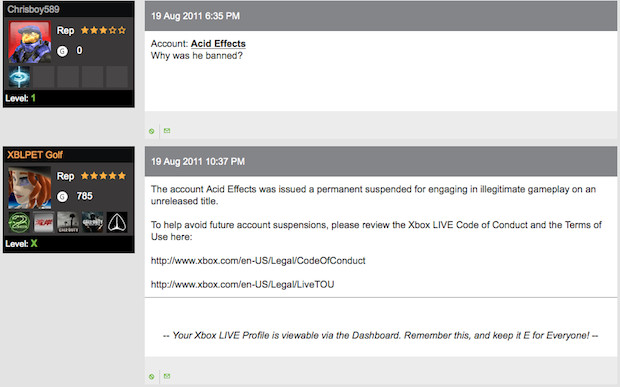
Task: Click the Halo badge under Chrisboy589's avatar
Action: 19,77
